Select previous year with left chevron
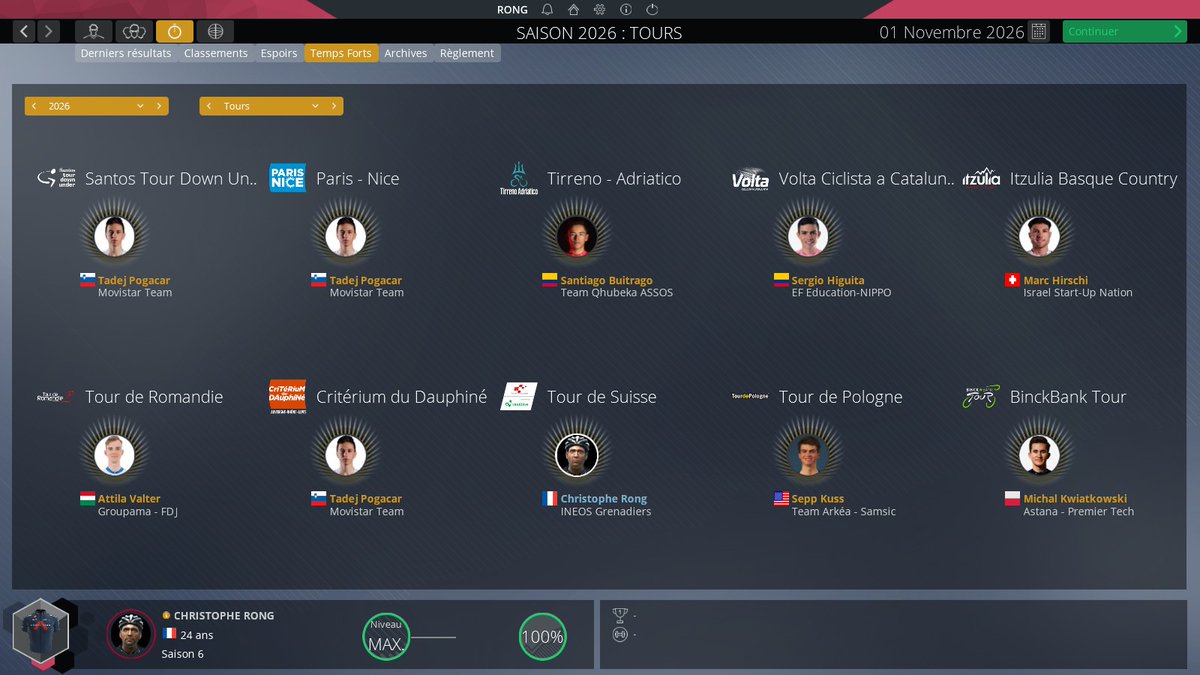The width and height of the screenshot is (1200, 675). (x=34, y=106)
